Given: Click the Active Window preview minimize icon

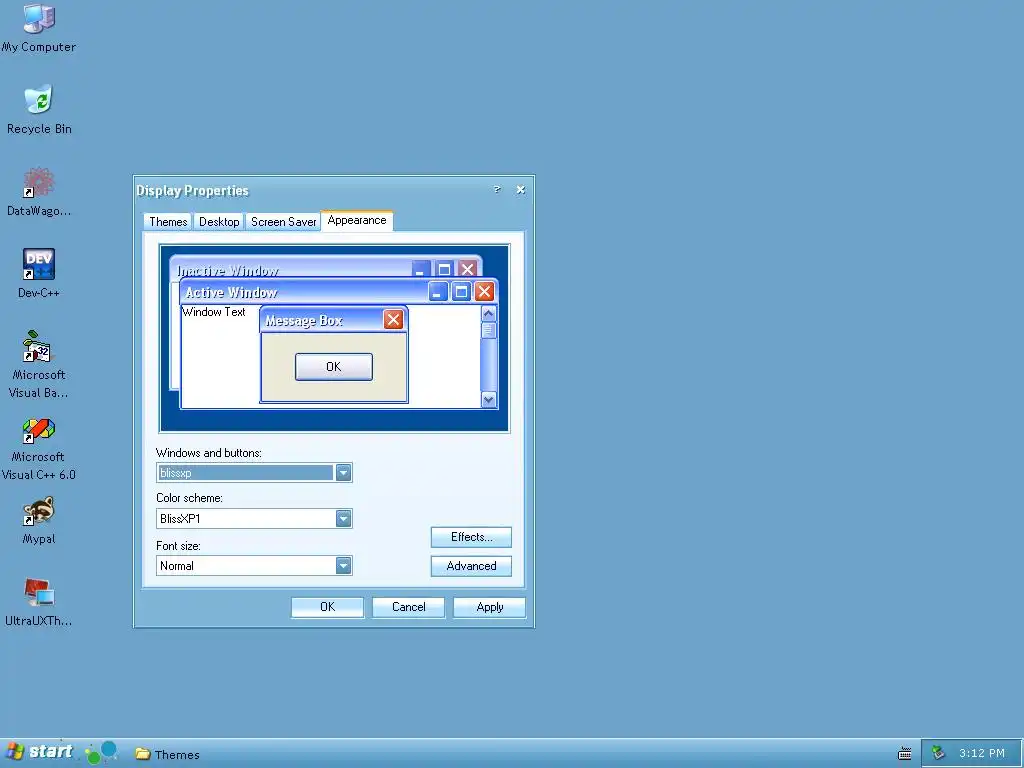Looking at the screenshot, I should pos(438,291).
